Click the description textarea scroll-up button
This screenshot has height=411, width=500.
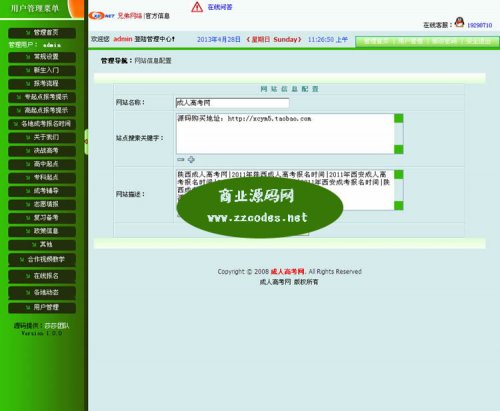(x=399, y=174)
